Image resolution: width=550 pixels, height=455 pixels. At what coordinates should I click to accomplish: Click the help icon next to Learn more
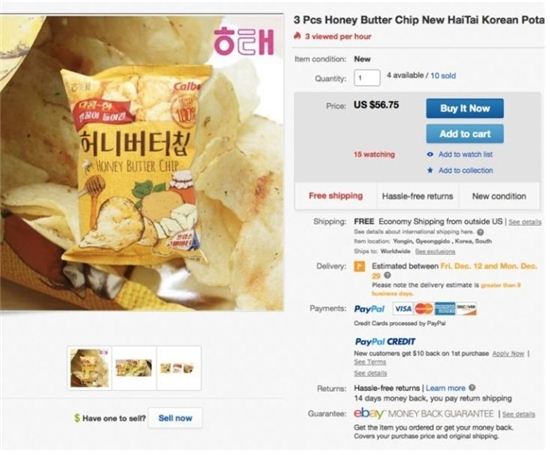click(x=472, y=388)
